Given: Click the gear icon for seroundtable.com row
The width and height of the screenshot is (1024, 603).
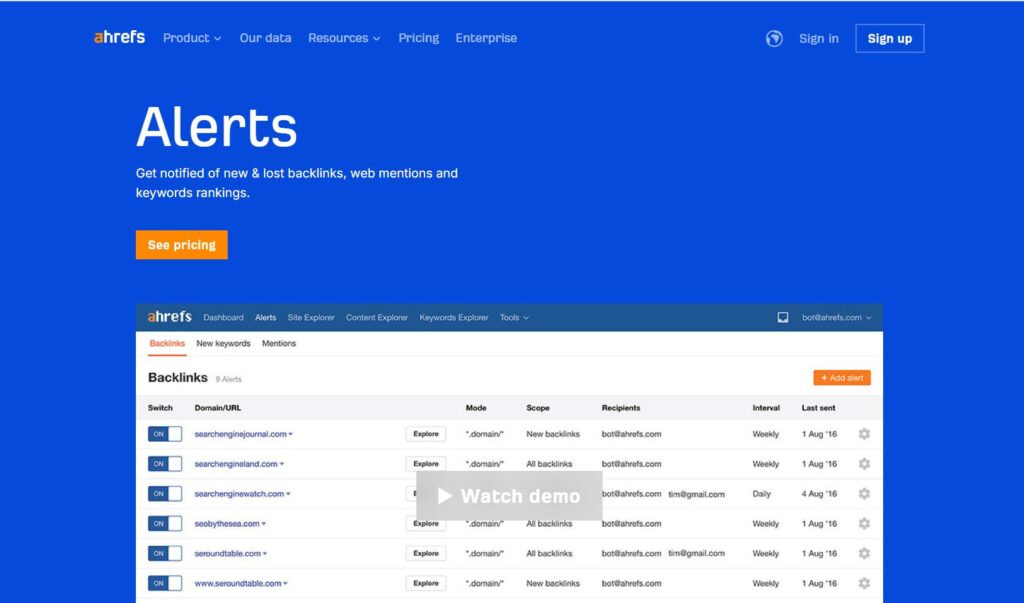Looking at the screenshot, I should pyautogui.click(x=864, y=553).
